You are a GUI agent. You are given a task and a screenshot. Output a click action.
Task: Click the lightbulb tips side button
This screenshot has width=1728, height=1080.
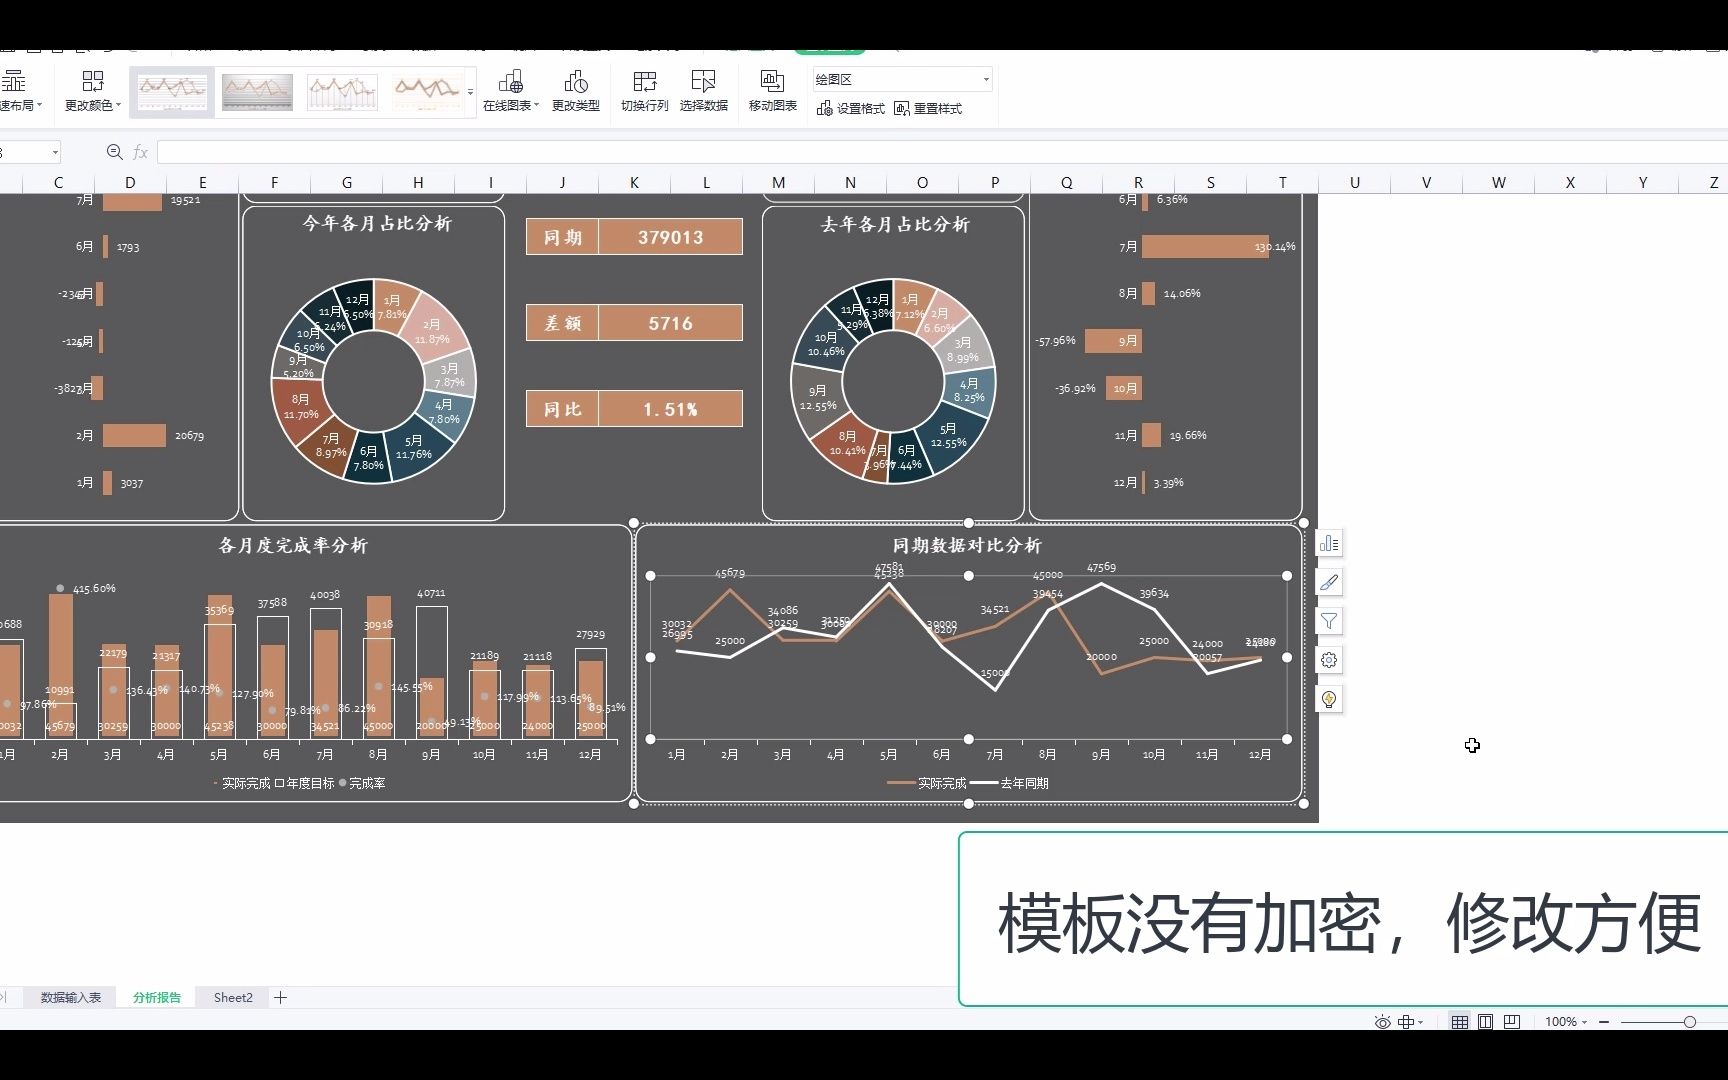(1329, 699)
